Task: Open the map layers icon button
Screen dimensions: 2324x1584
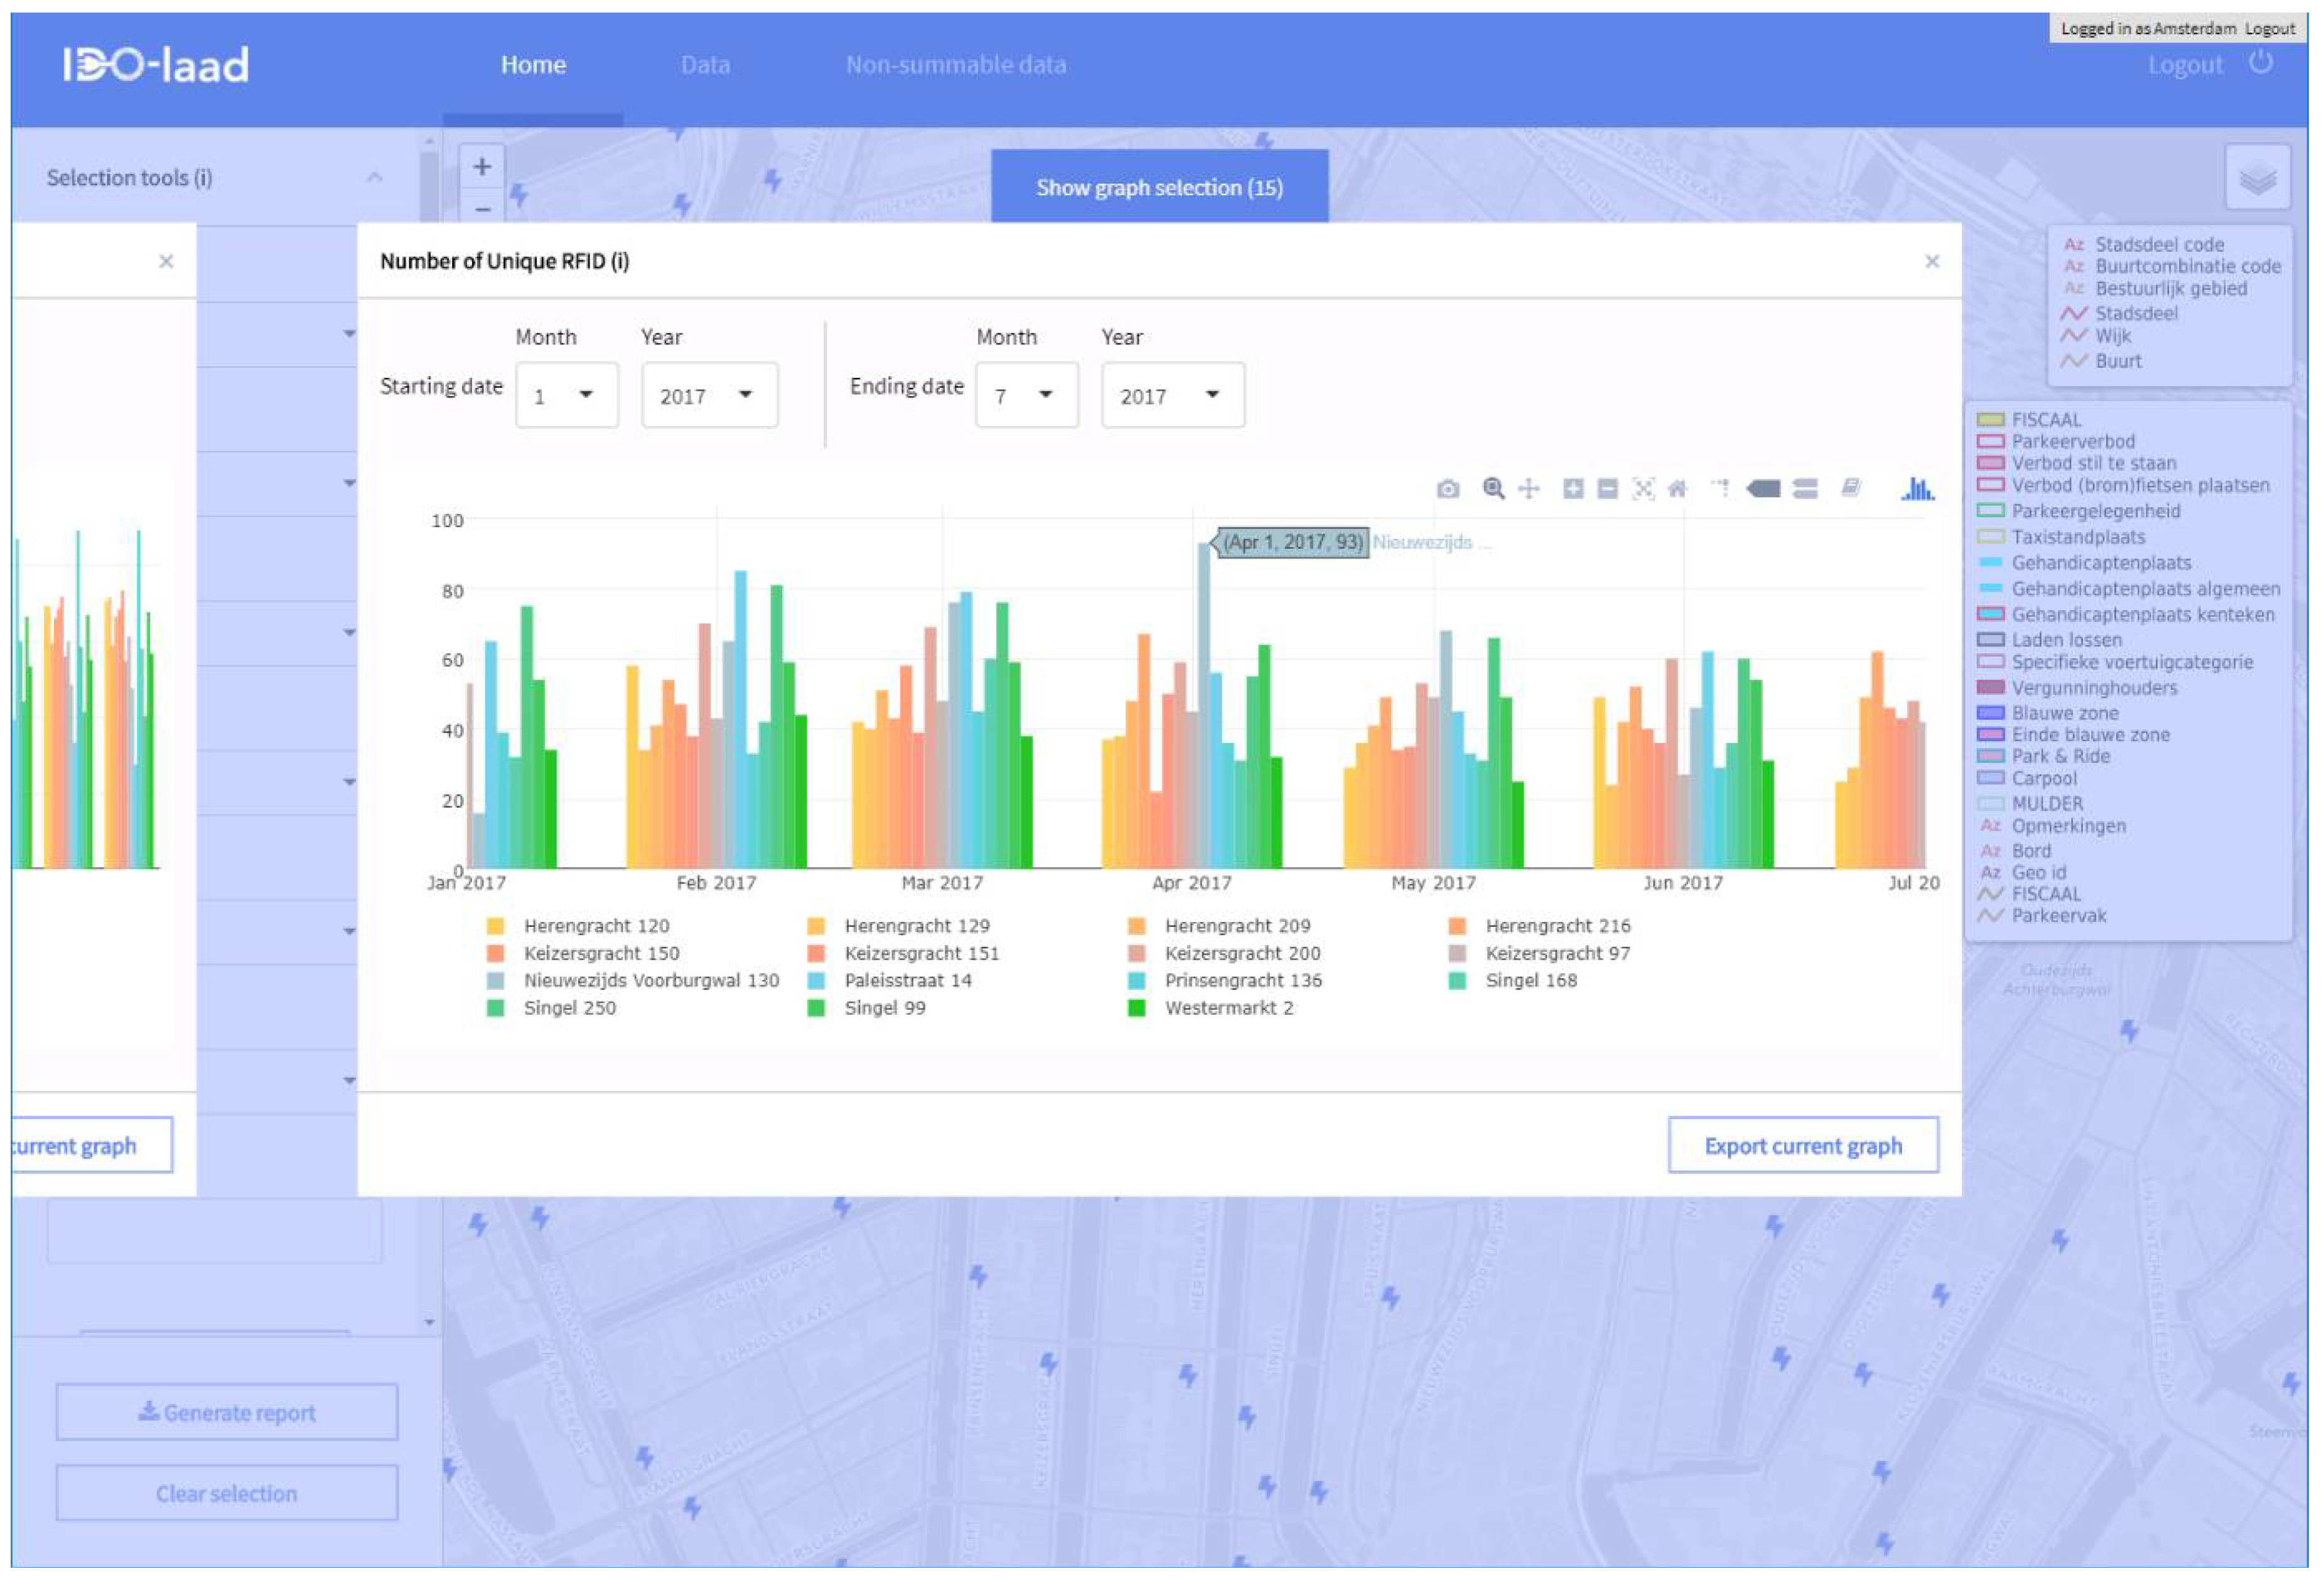Action: [2257, 178]
